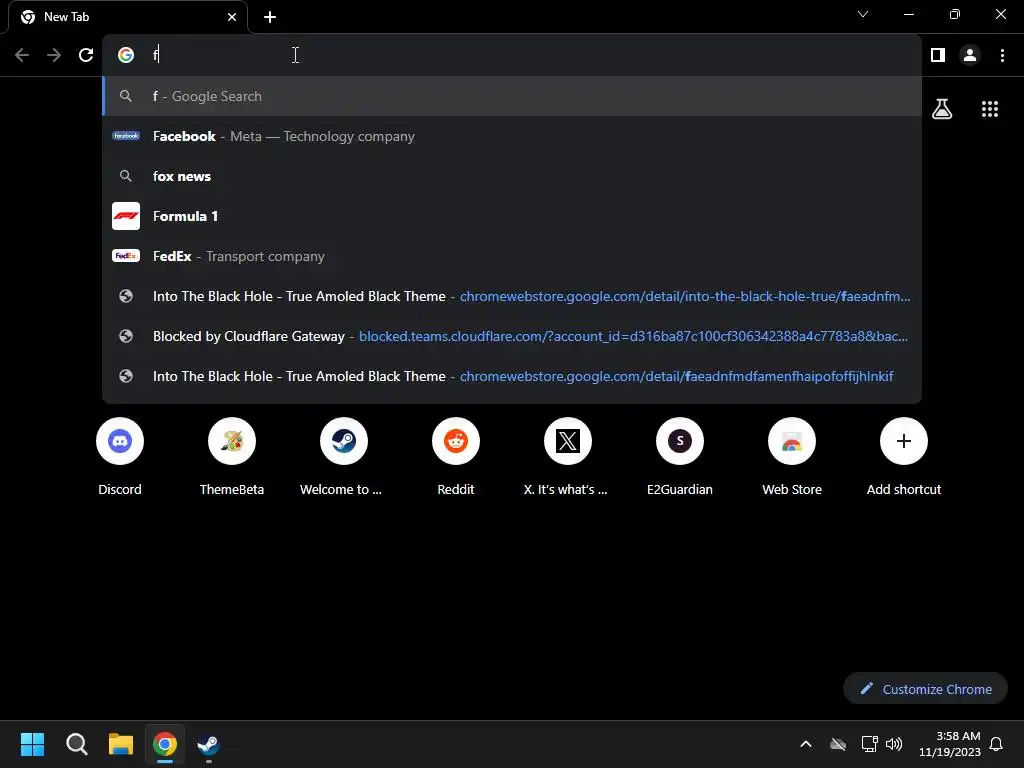Open File Explorer from the taskbar
This screenshot has height=768, width=1024.
121,744
